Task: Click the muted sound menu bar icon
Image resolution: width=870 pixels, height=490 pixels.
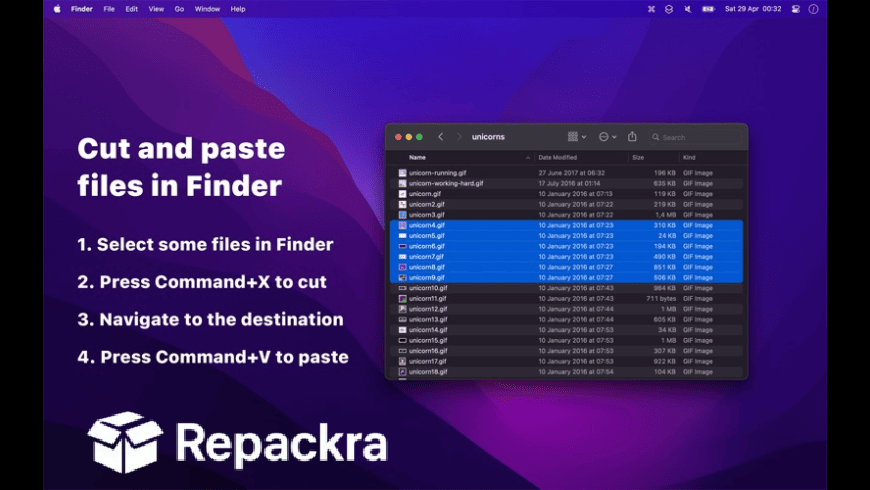Action: click(x=687, y=9)
